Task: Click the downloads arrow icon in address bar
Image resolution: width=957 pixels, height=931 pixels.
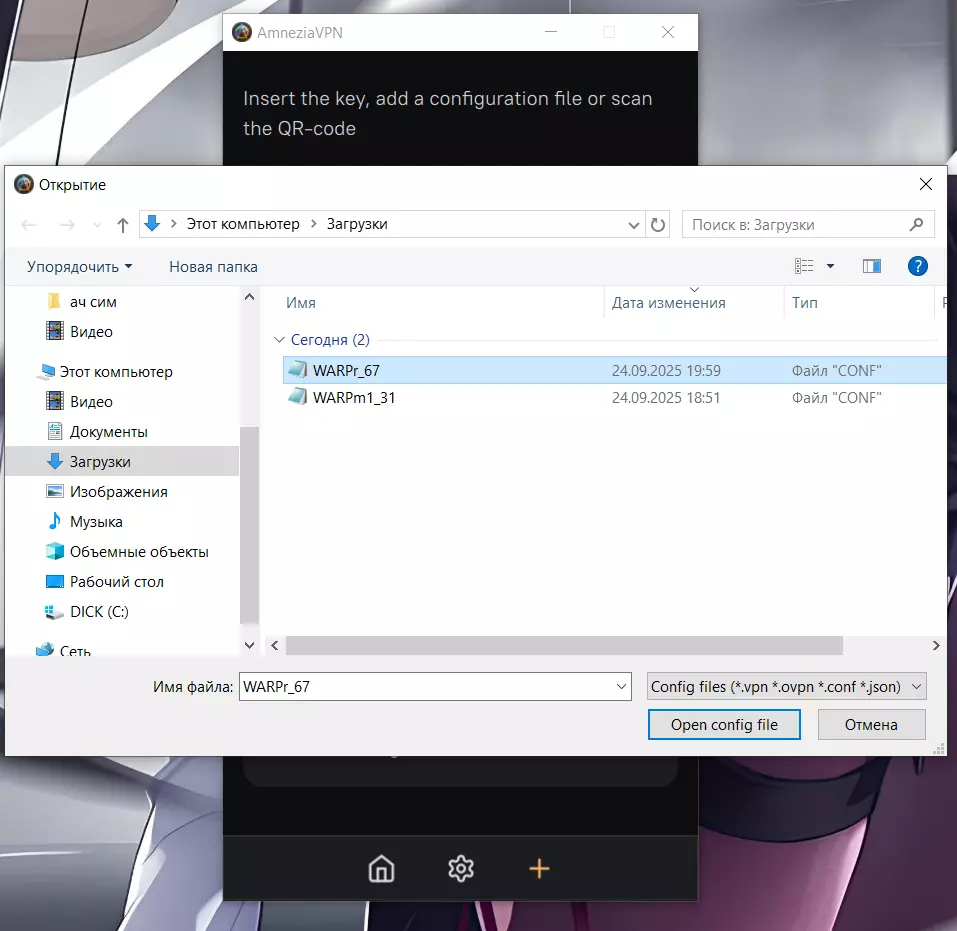Action: (152, 223)
